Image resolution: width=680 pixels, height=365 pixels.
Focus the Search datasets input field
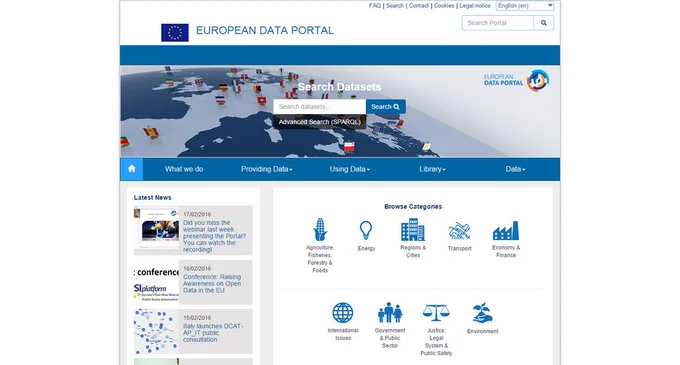320,107
